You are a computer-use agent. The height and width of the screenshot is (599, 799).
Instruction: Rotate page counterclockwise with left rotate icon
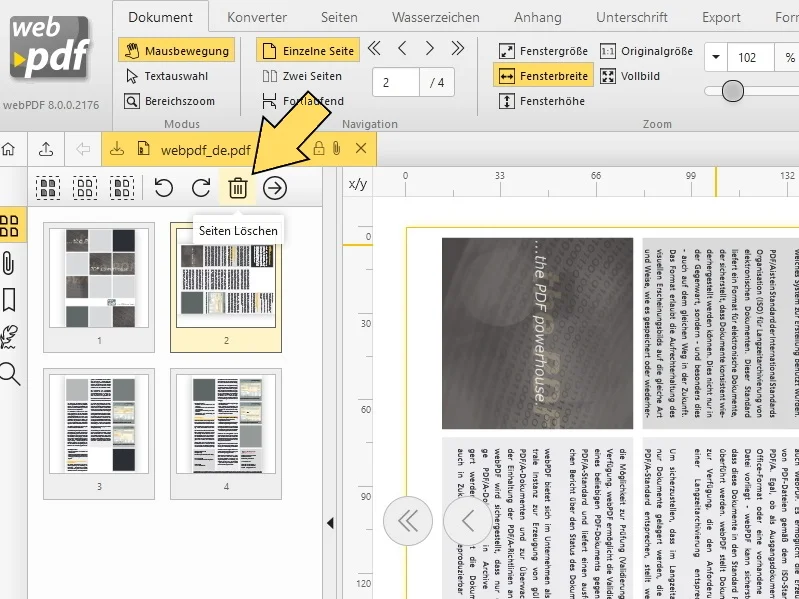click(x=164, y=188)
